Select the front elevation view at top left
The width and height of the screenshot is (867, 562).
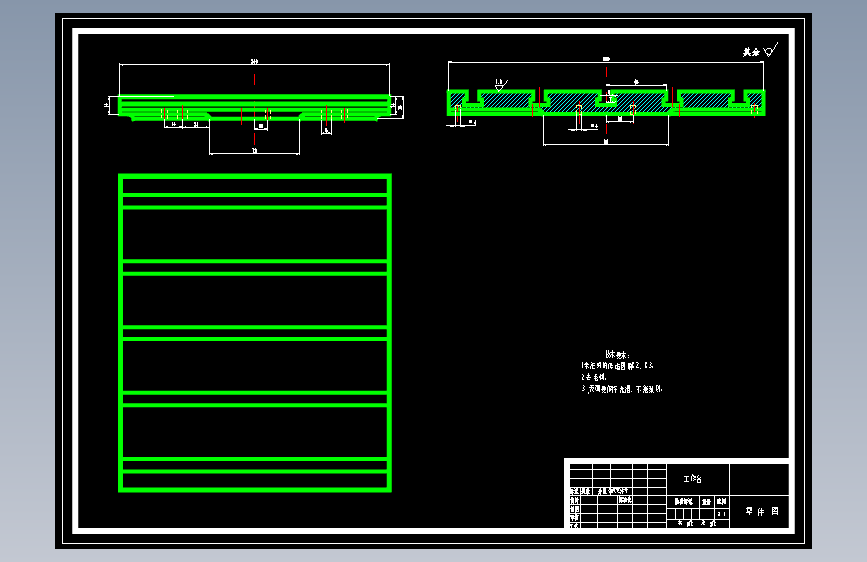point(254,107)
